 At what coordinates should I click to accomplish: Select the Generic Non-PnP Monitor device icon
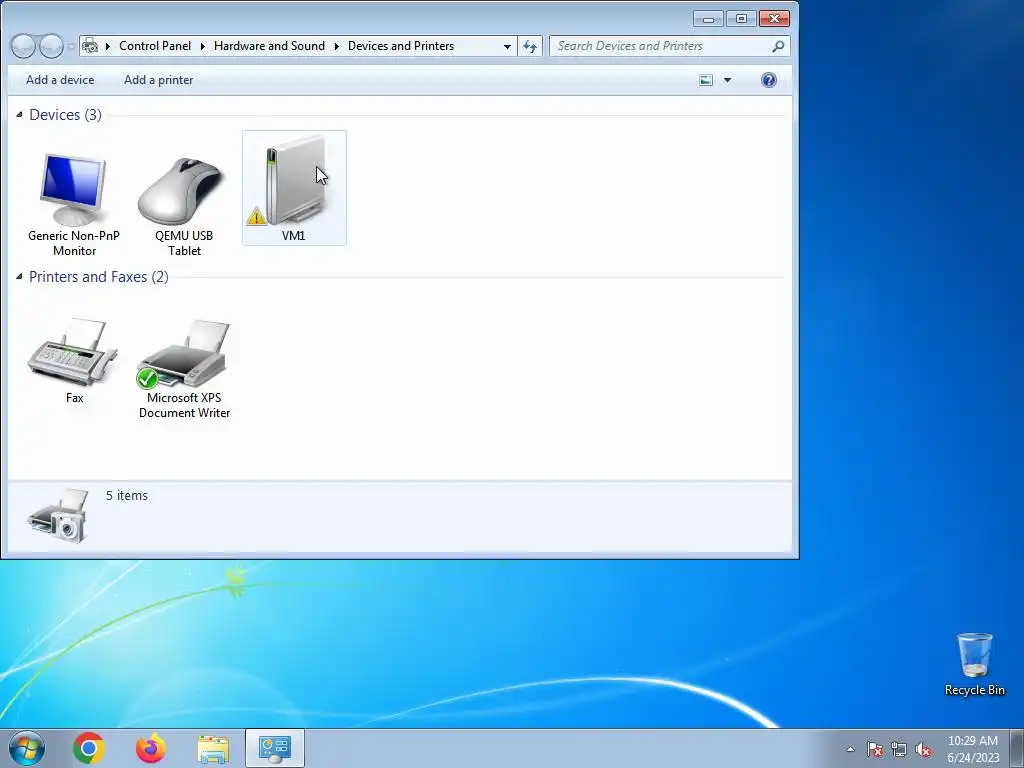click(x=73, y=189)
